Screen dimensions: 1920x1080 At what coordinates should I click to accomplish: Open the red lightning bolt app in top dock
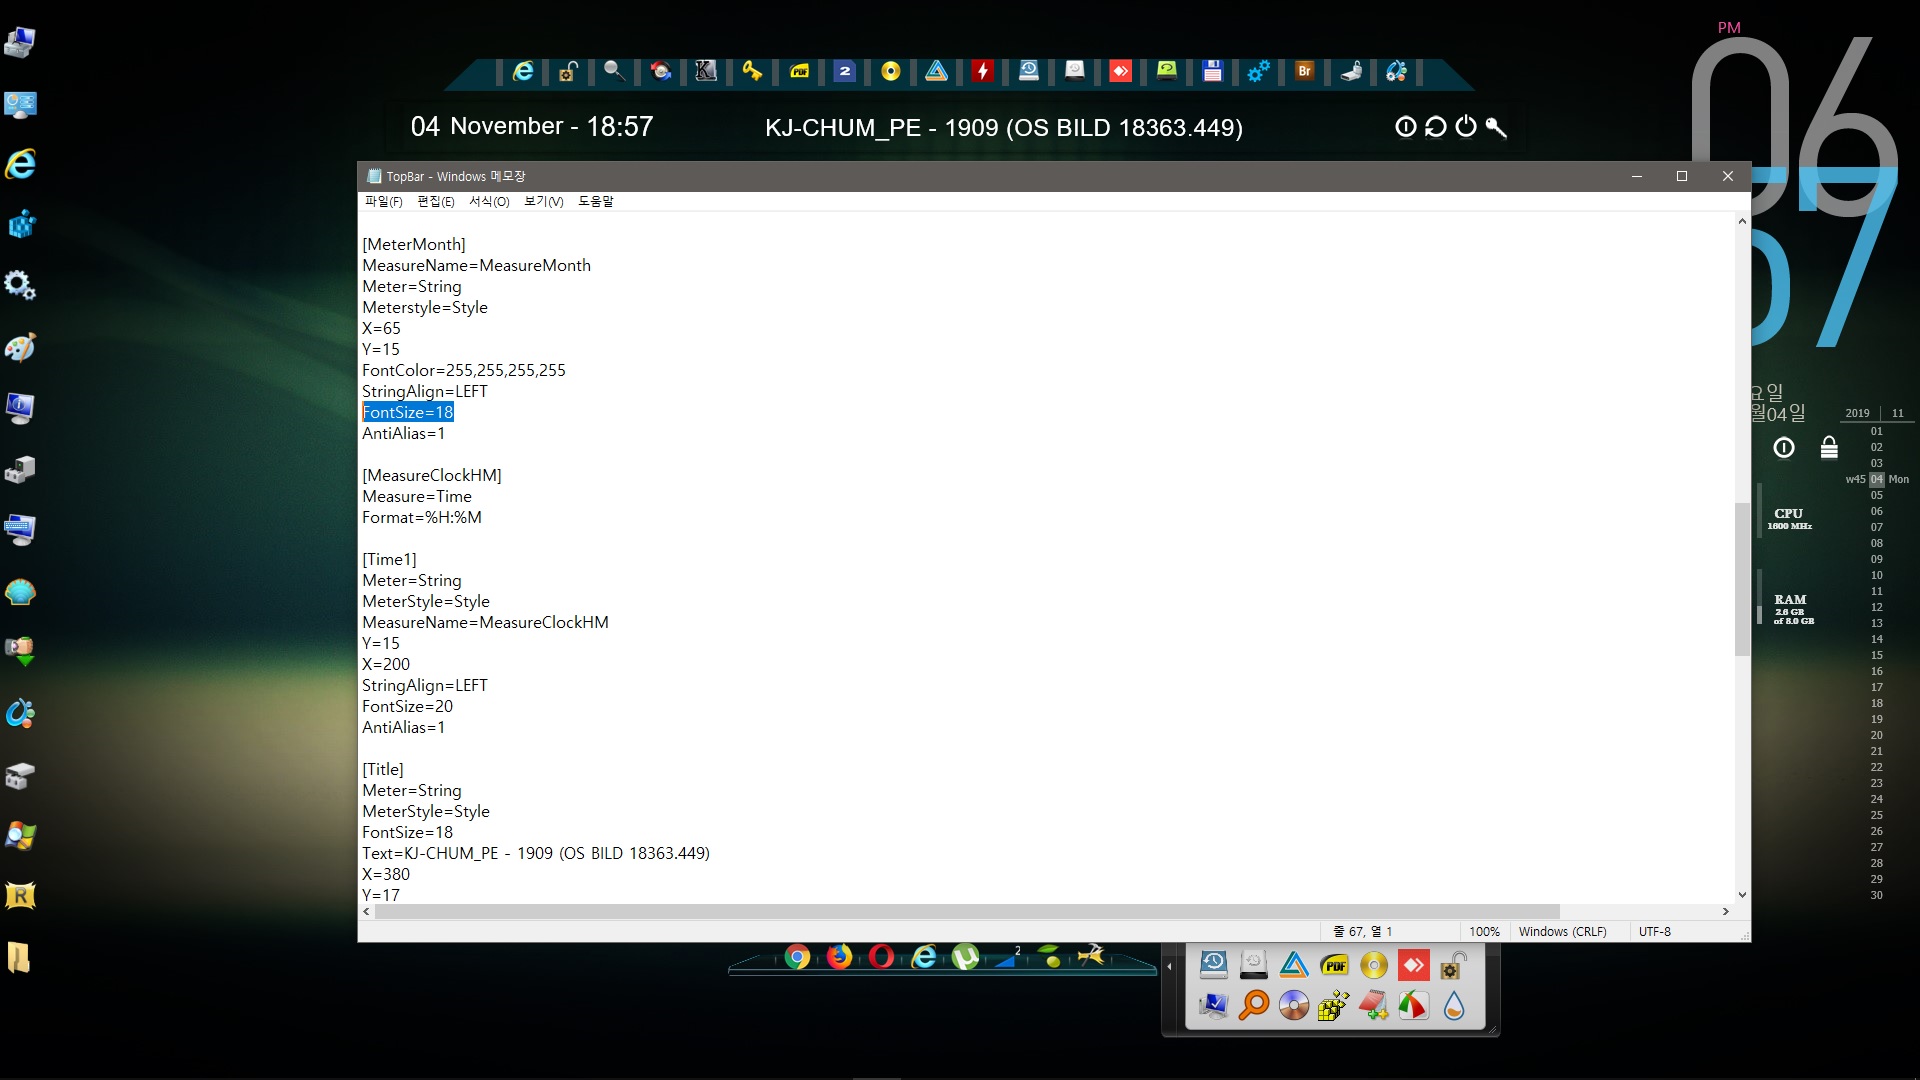(983, 71)
